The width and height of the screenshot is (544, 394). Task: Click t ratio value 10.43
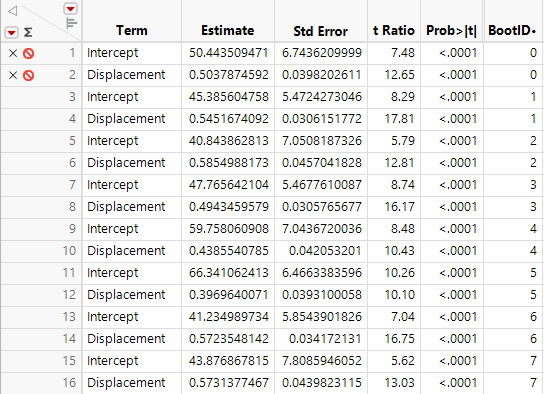(400, 251)
